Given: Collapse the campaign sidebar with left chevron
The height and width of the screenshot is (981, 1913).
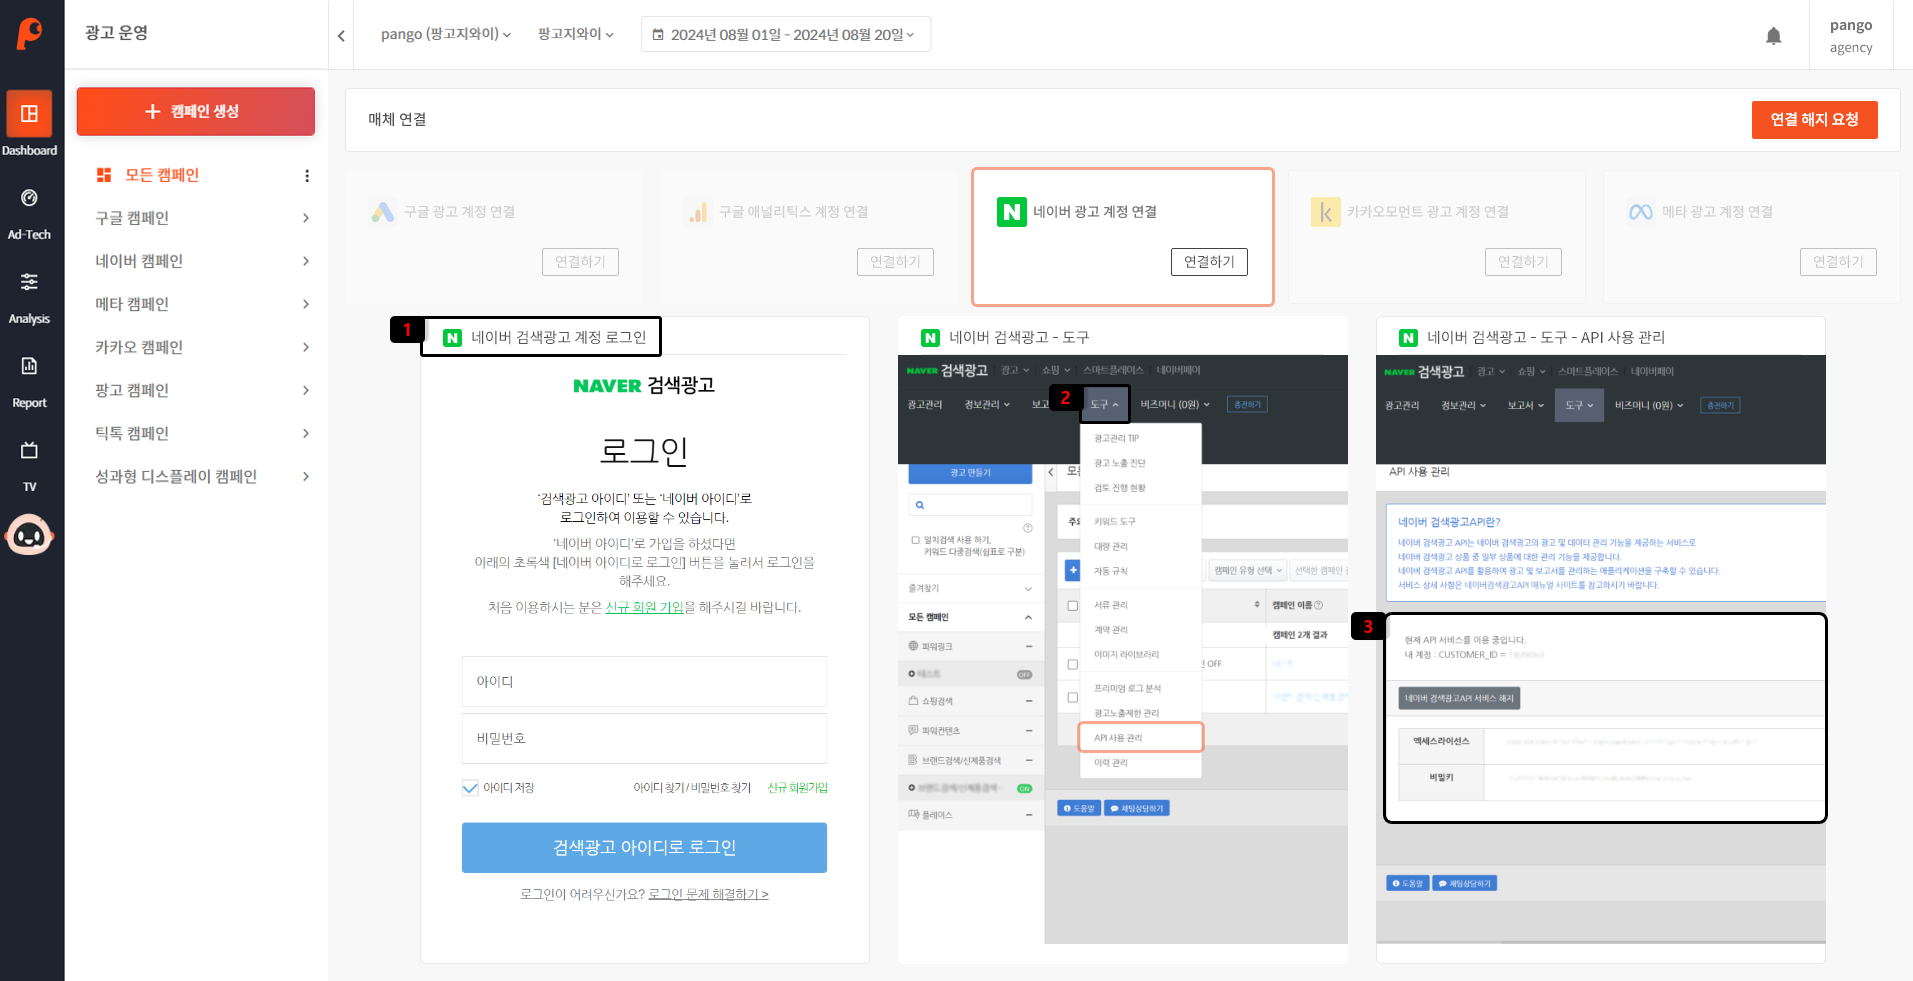Looking at the screenshot, I should (341, 36).
